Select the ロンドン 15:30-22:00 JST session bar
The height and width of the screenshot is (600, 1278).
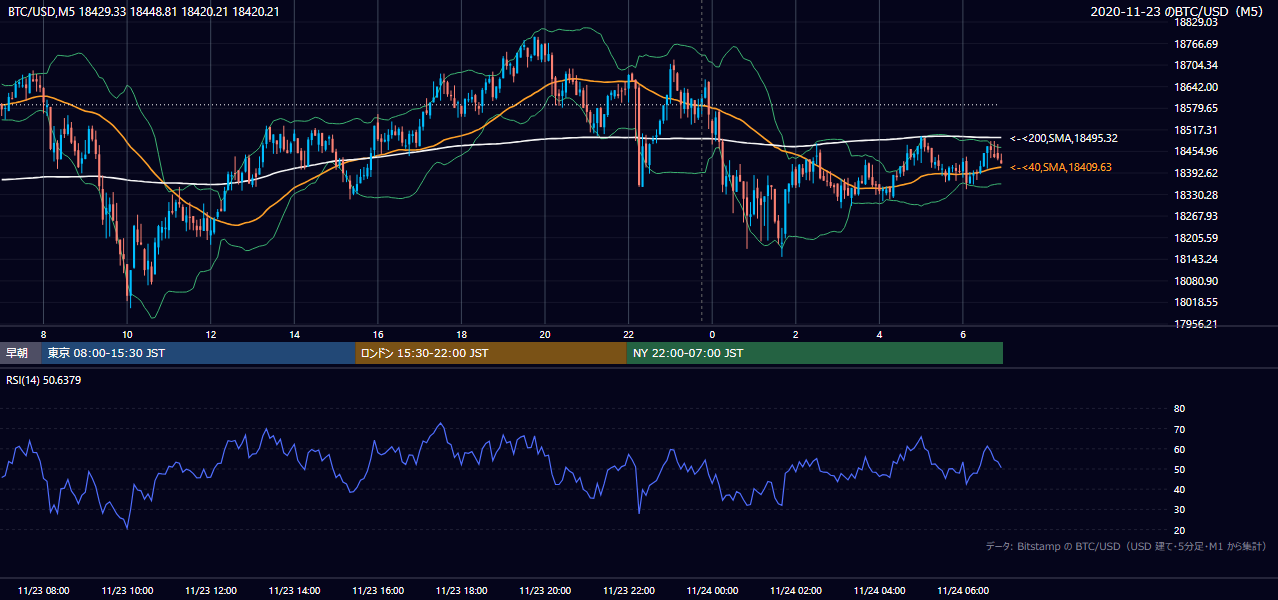point(491,353)
